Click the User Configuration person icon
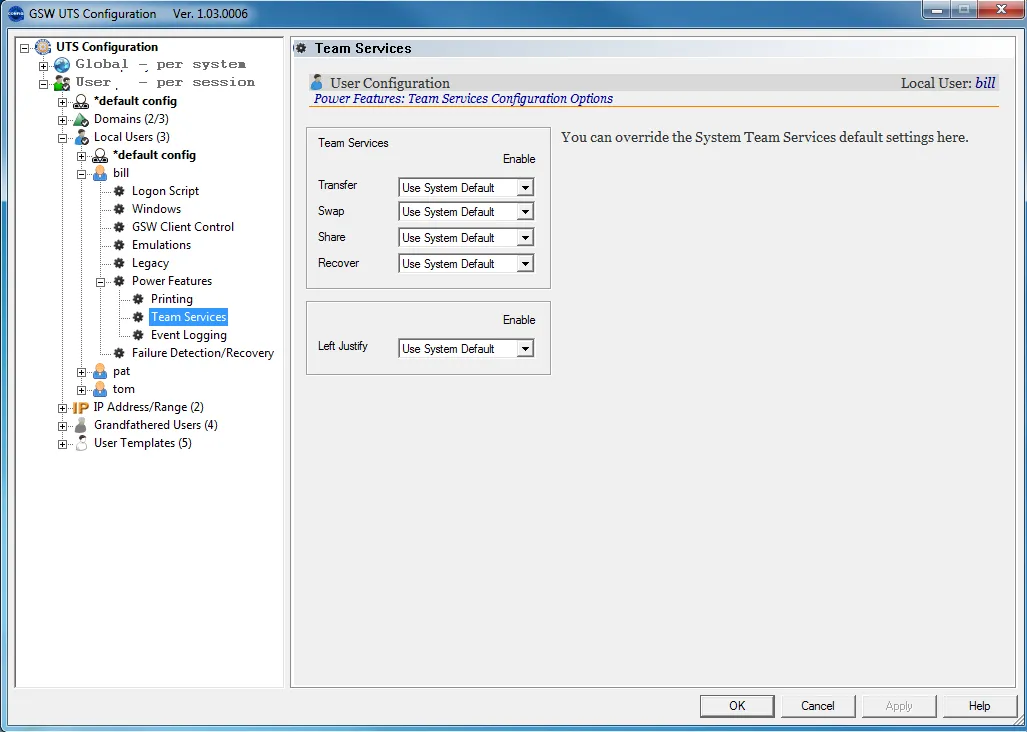The height and width of the screenshot is (732, 1027). [317, 82]
